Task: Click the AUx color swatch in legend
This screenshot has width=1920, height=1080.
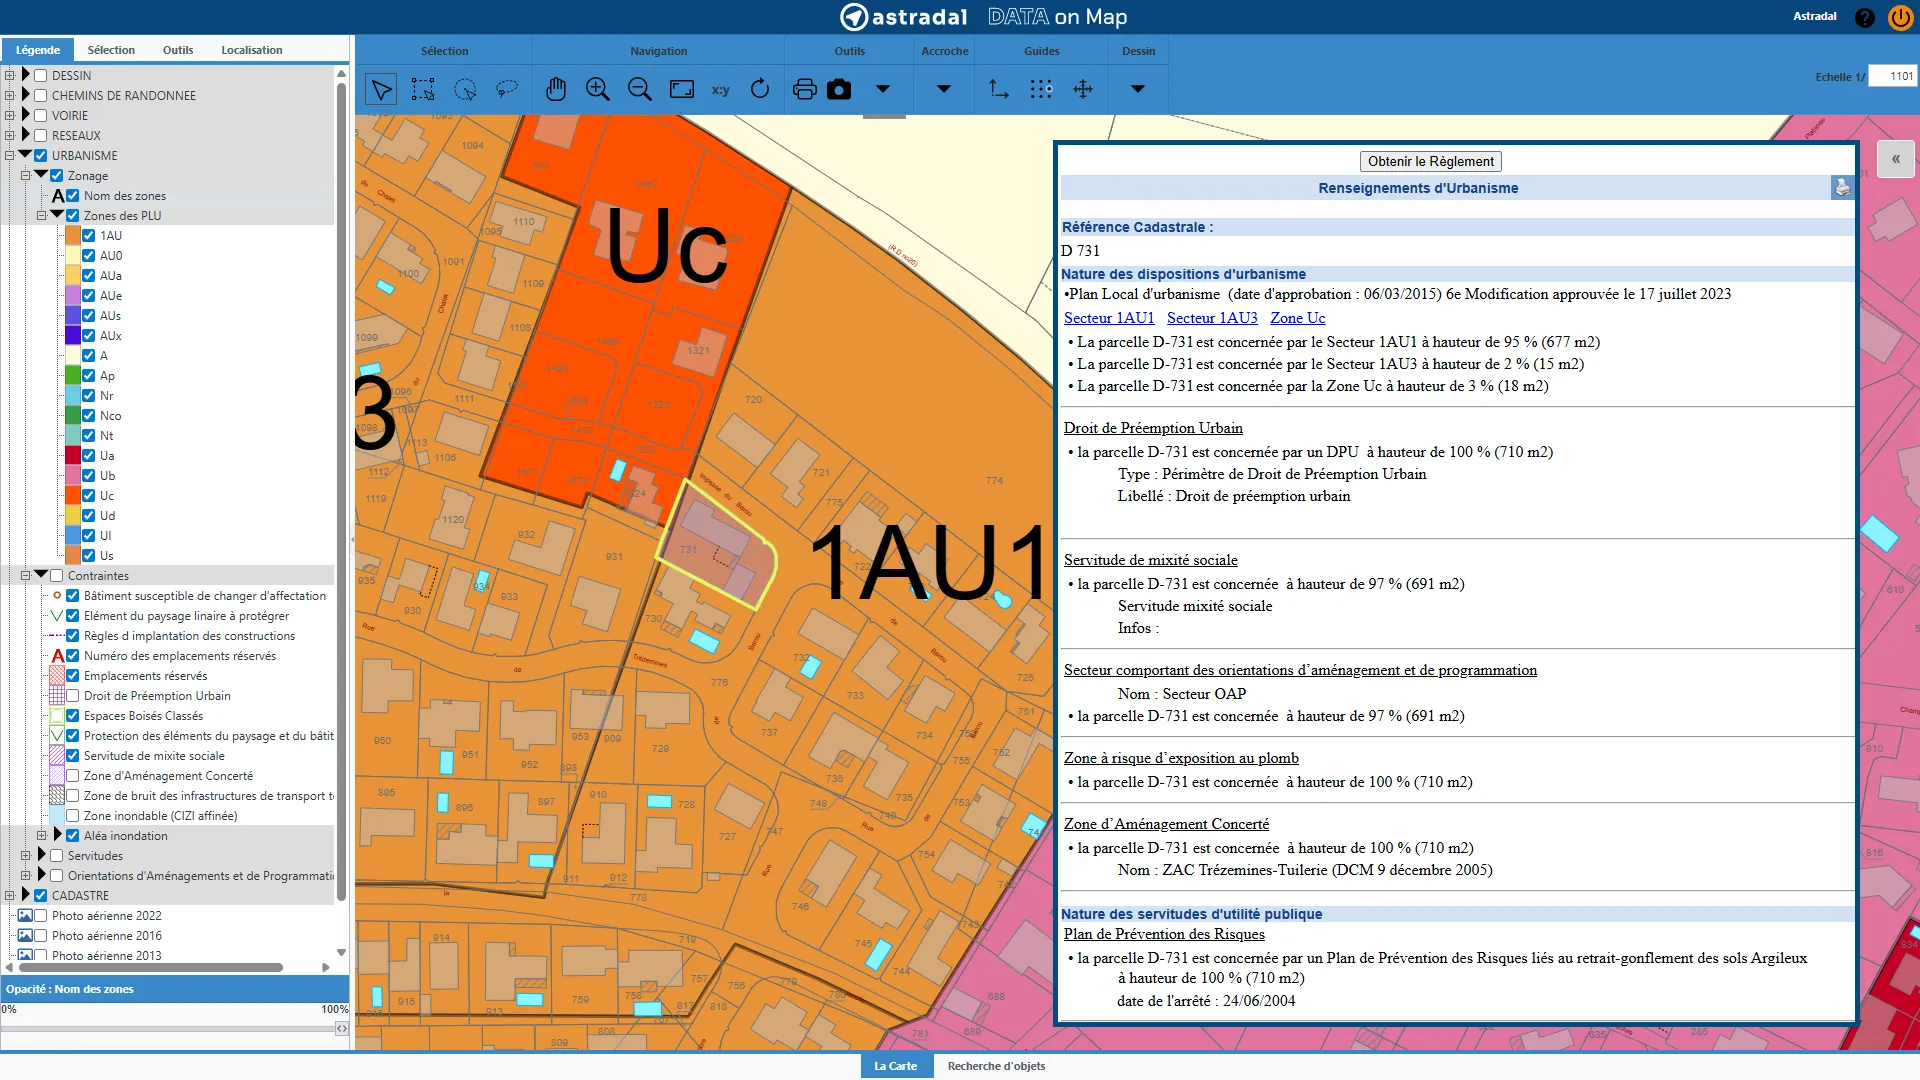Action: pos(73,335)
